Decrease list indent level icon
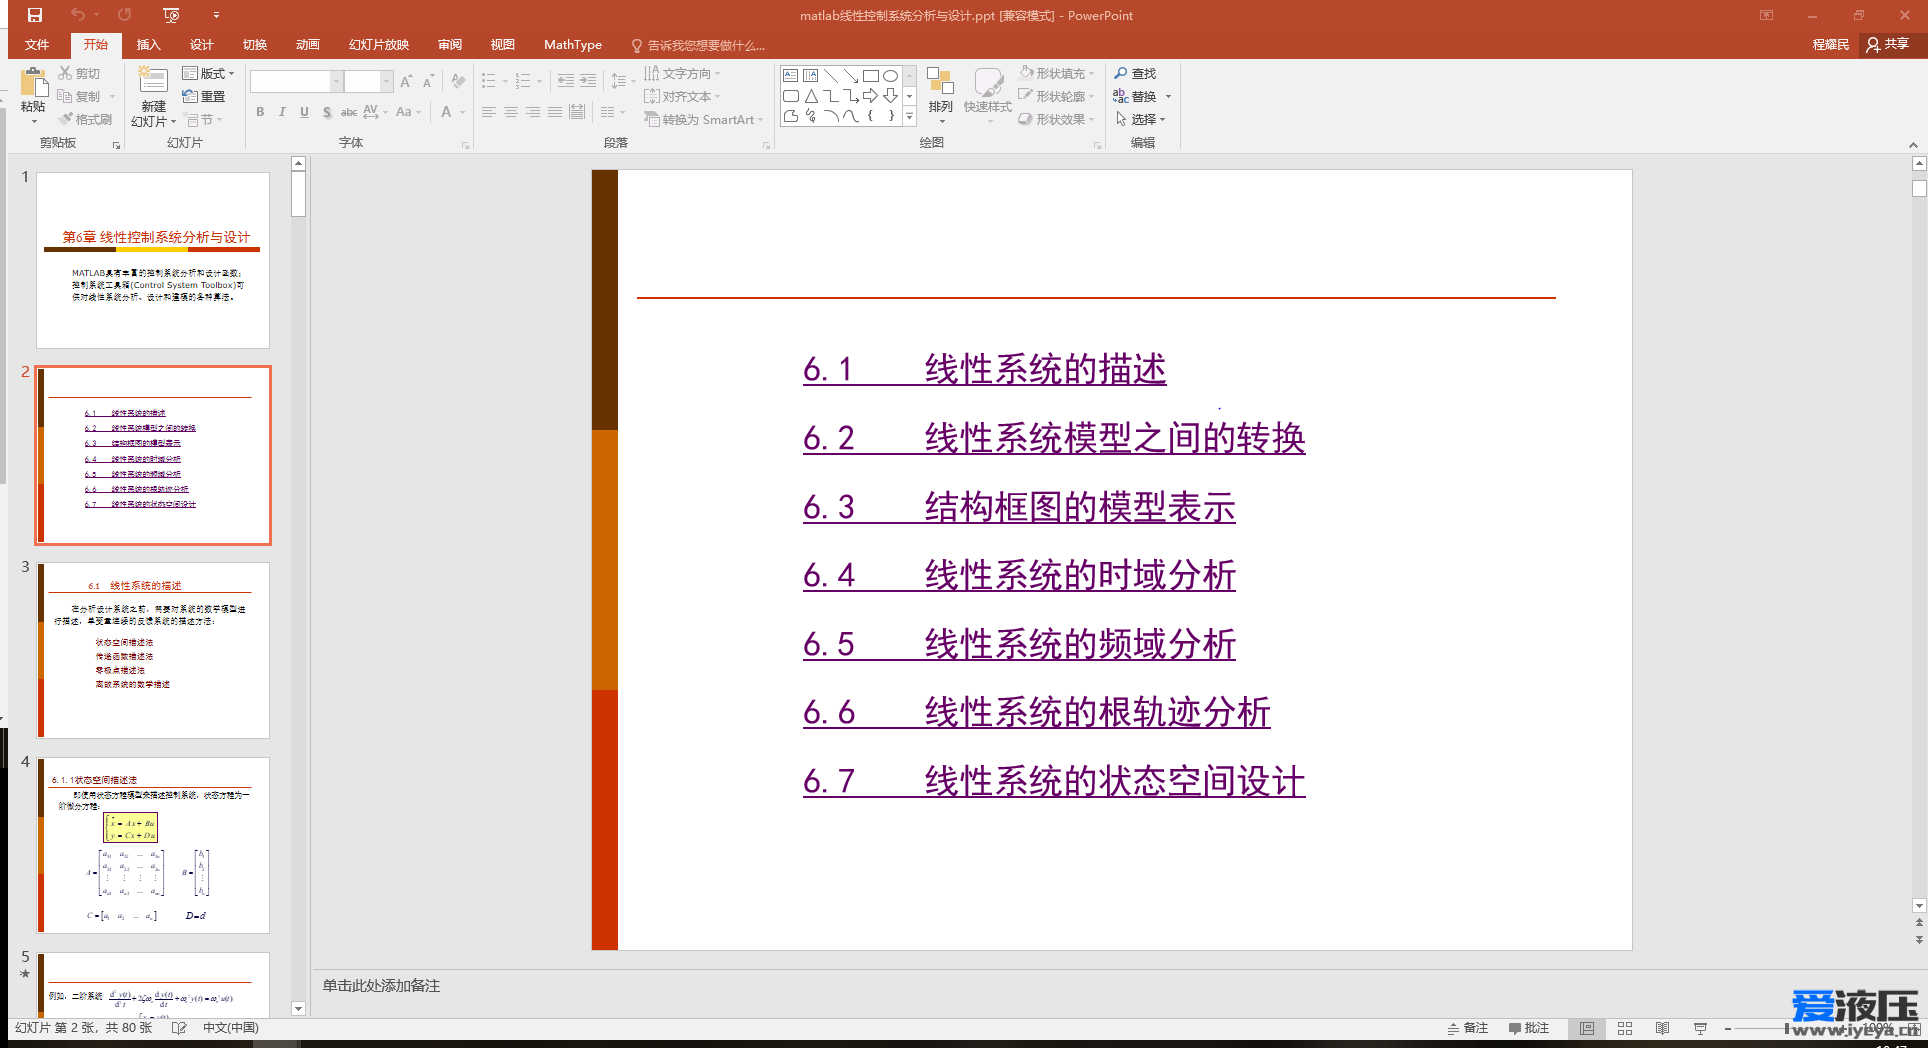 [566, 81]
